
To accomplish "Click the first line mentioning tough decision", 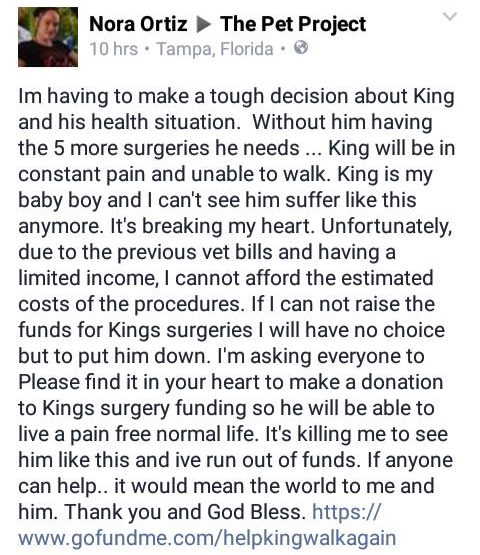I will pos(236,97).
